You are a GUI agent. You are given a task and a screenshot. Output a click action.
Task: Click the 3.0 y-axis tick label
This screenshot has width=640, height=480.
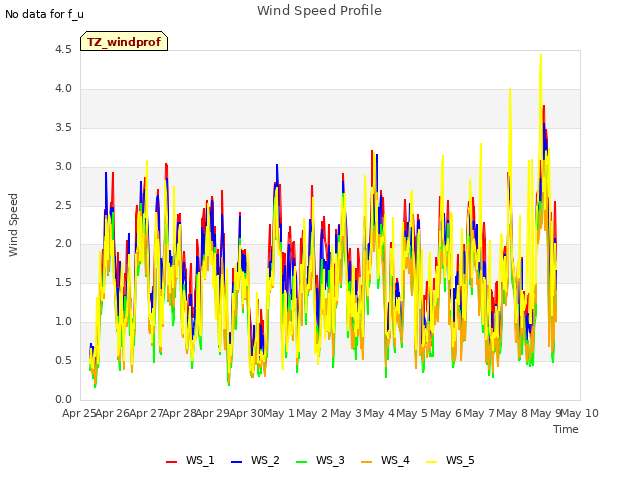(63, 167)
